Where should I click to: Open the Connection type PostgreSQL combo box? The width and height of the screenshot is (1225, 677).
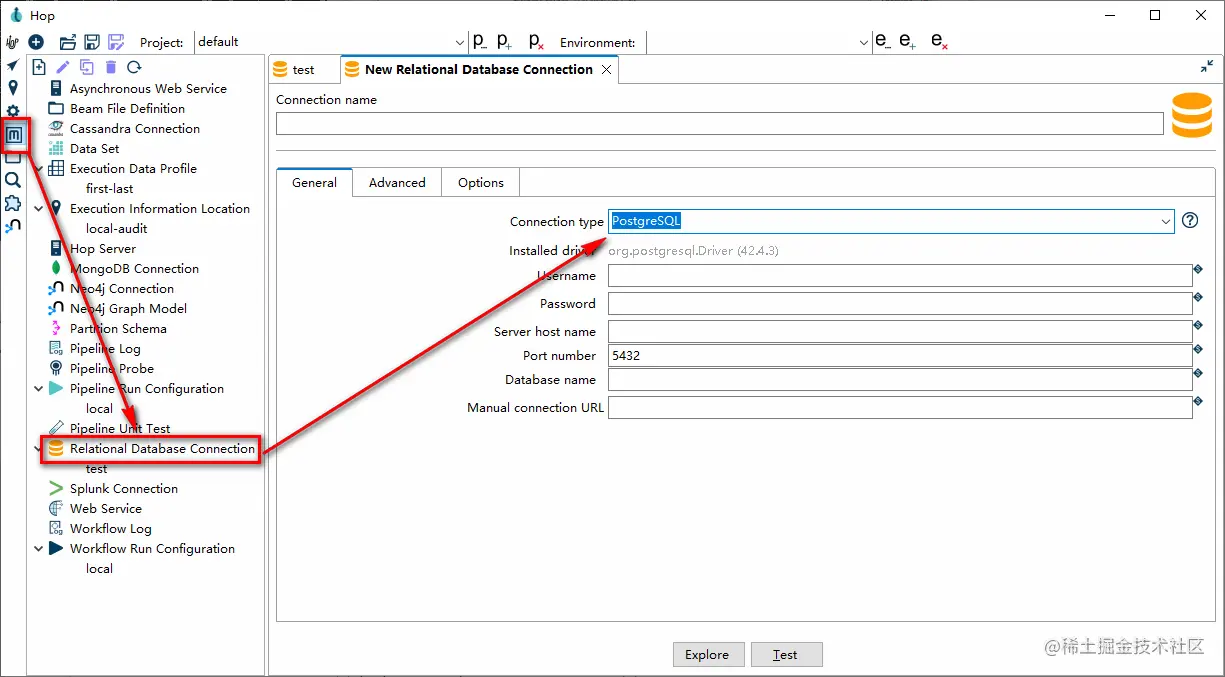pyautogui.click(x=891, y=221)
